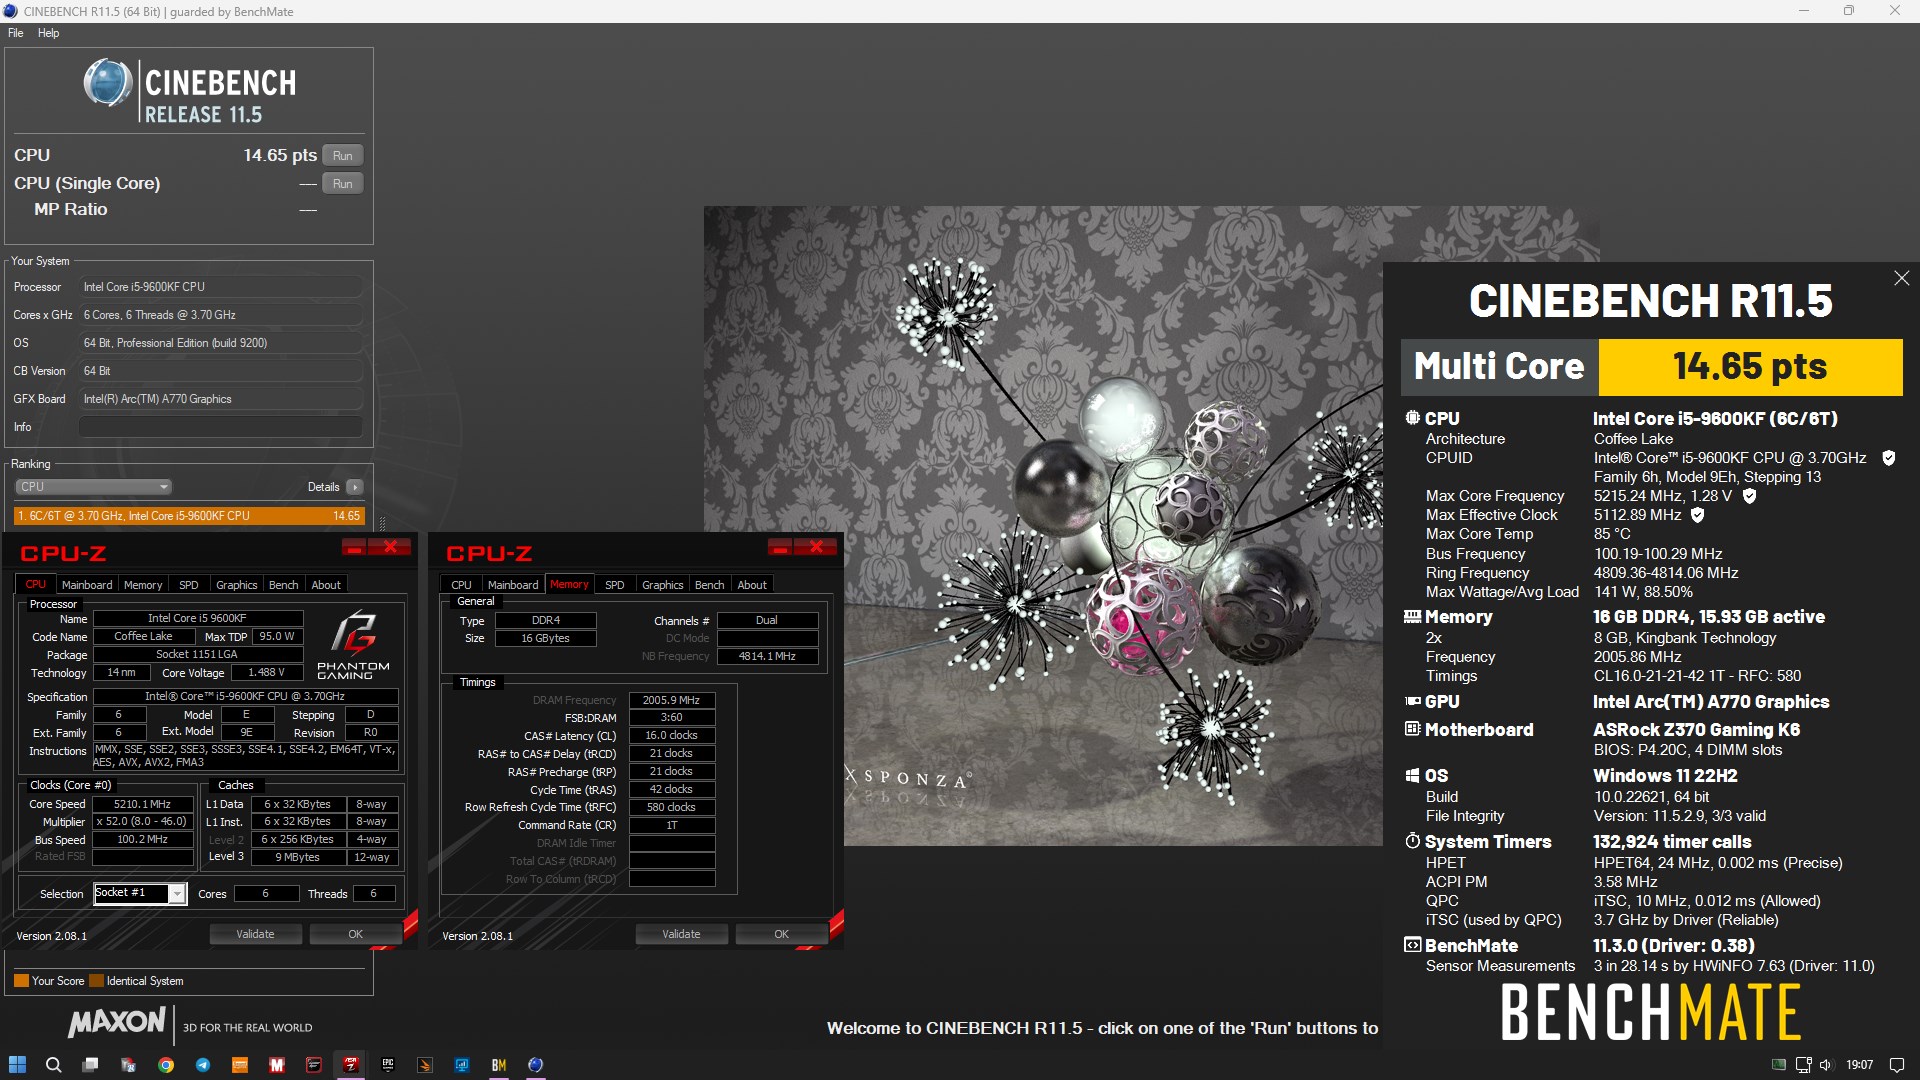Click the BenchMate code icon

pos(1412,945)
